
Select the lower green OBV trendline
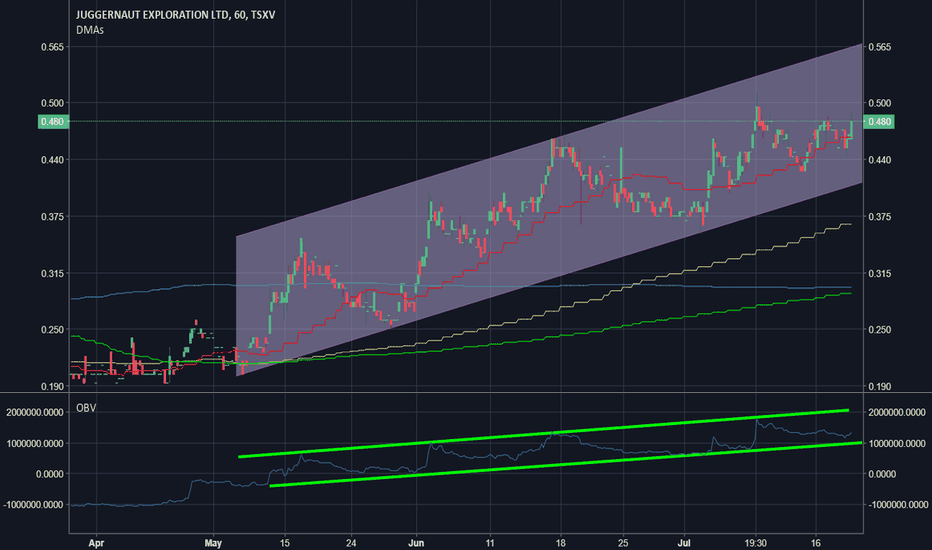pos(565,464)
